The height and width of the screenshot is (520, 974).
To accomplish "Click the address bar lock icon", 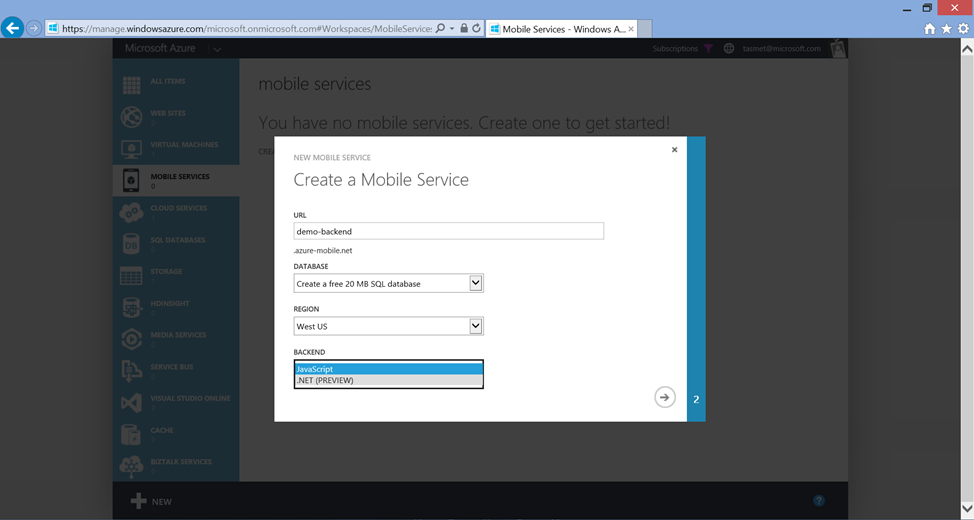I will pyautogui.click(x=464, y=28).
